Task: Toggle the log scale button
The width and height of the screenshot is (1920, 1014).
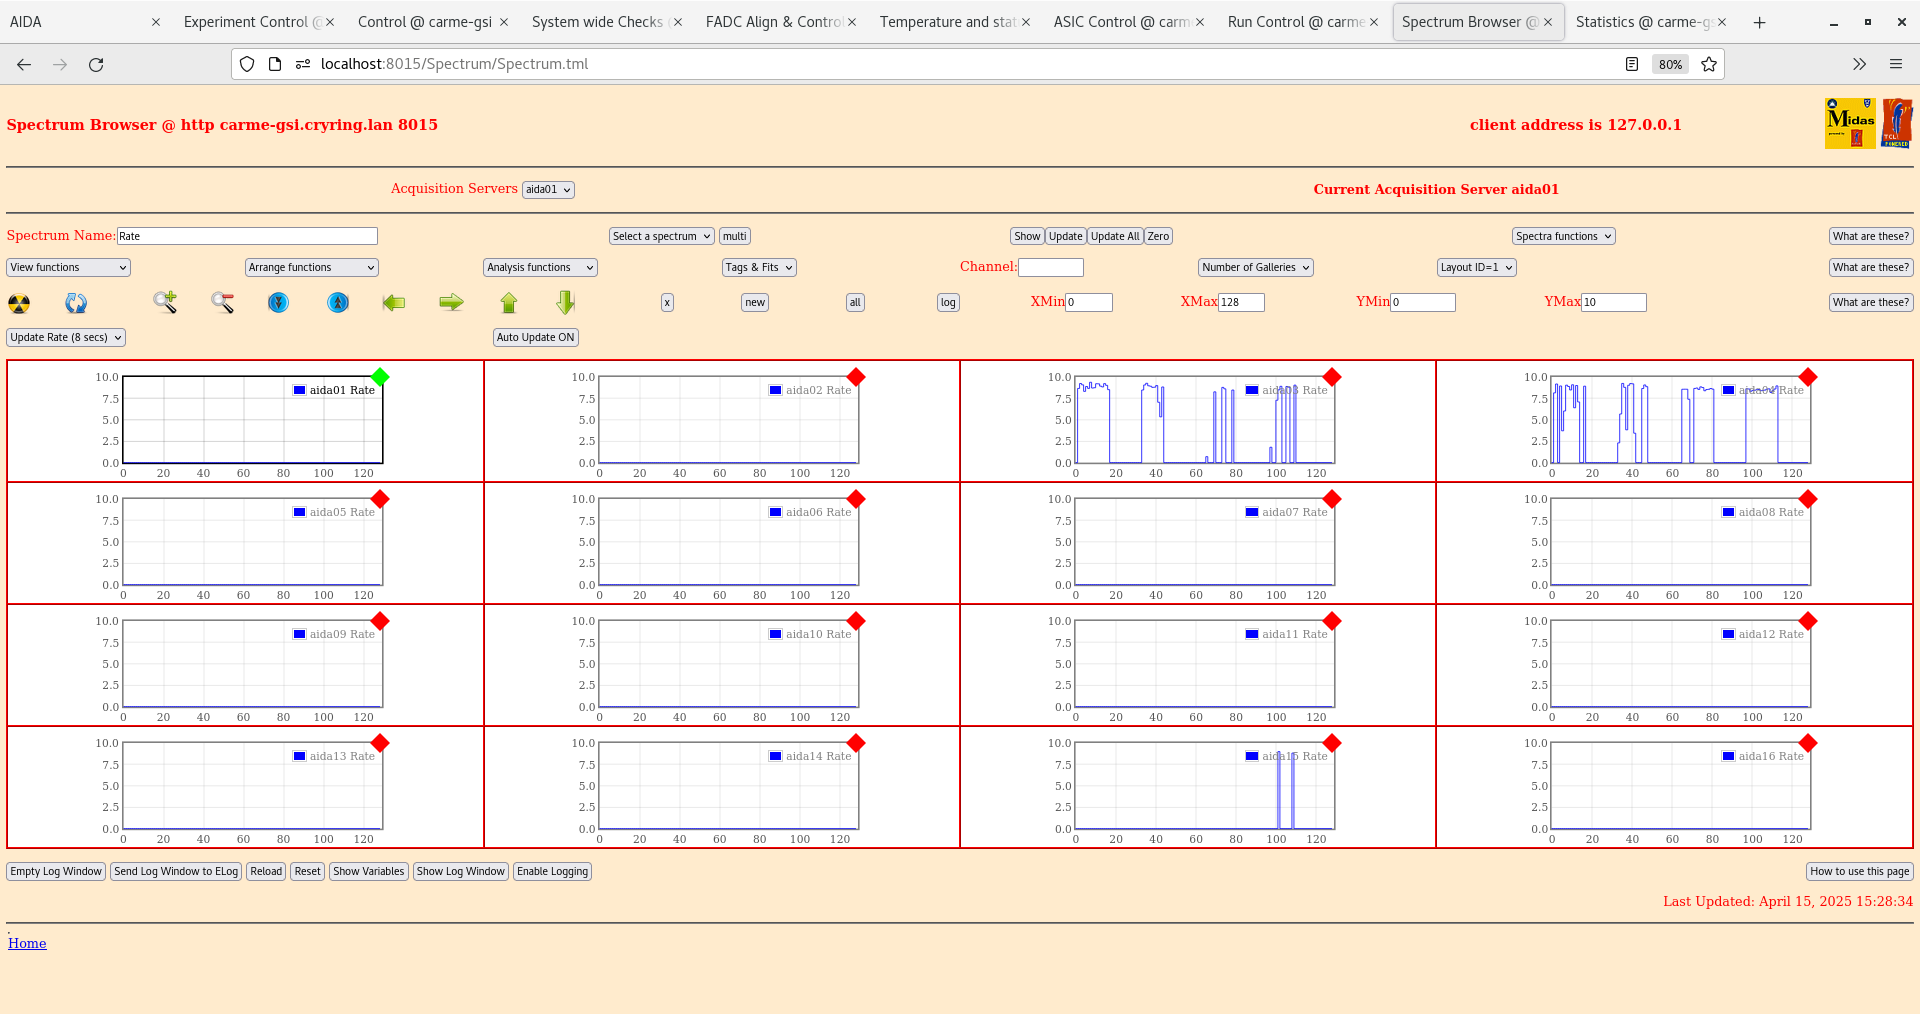Action: [x=947, y=302]
